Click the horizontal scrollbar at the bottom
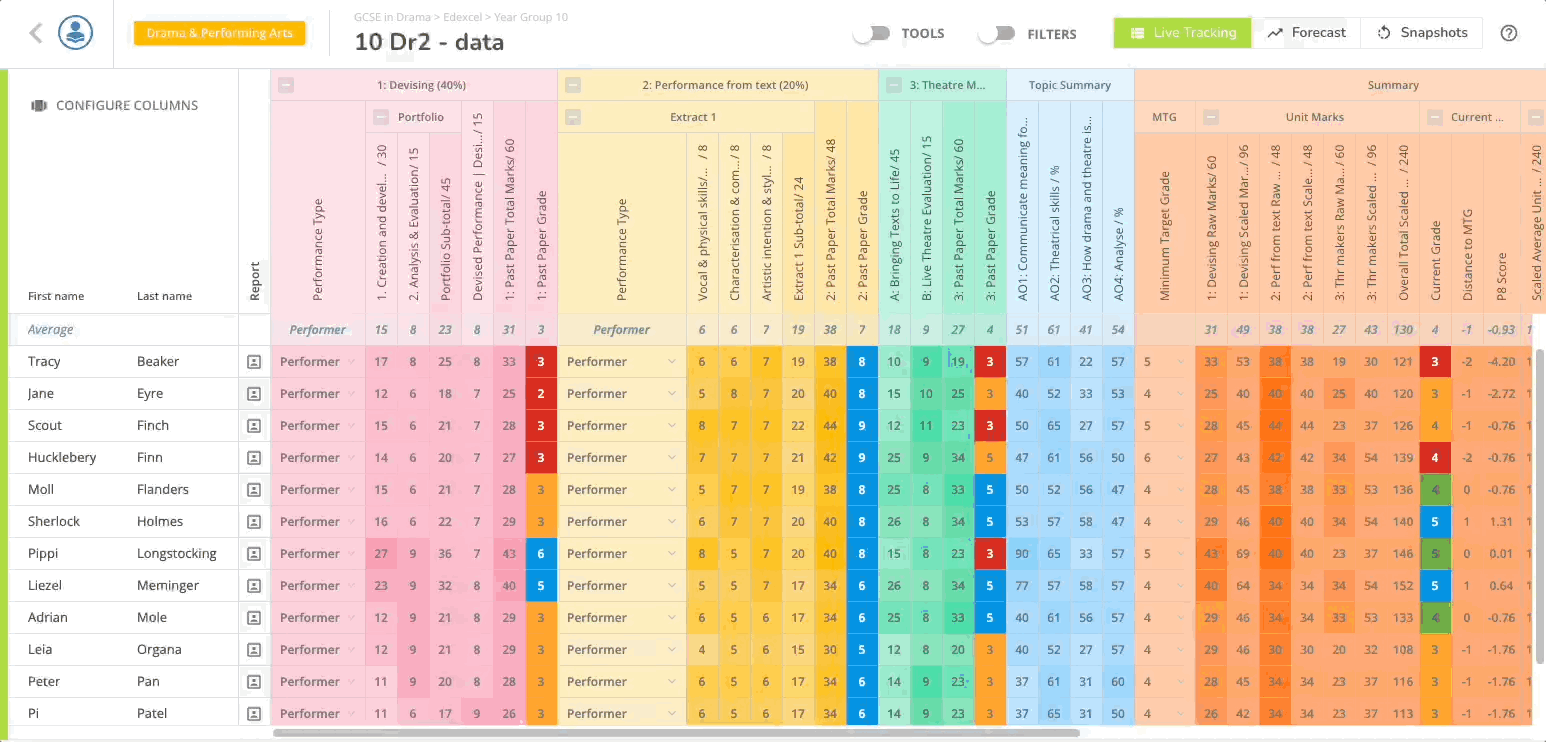Viewport: 1546px width, 742px height. point(675,733)
